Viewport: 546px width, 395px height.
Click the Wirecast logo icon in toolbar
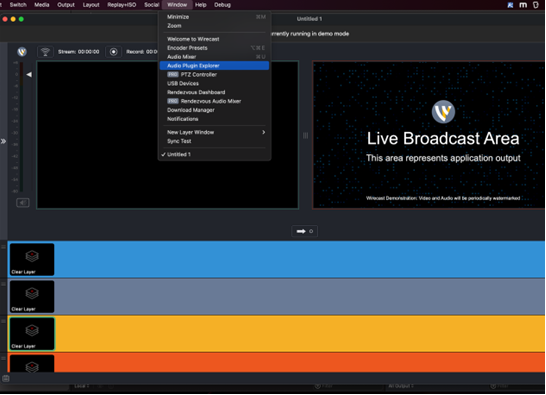click(22, 52)
